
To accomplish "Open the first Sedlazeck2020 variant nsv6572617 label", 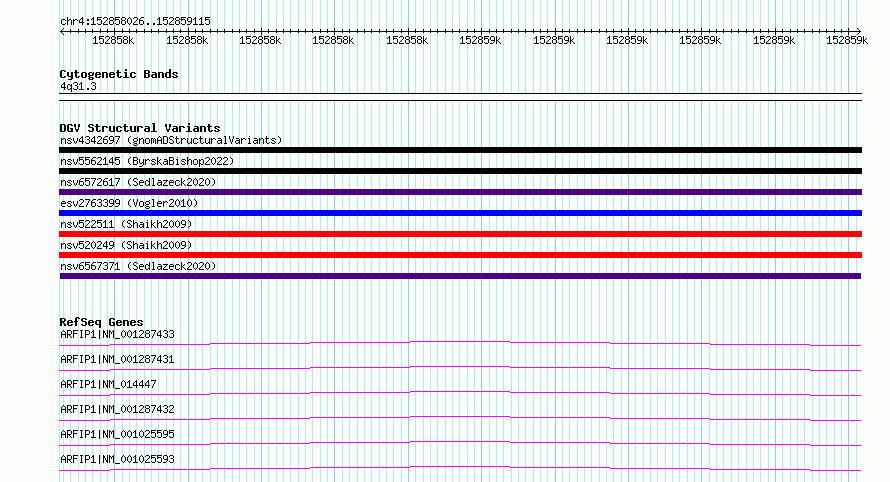I will (138, 182).
